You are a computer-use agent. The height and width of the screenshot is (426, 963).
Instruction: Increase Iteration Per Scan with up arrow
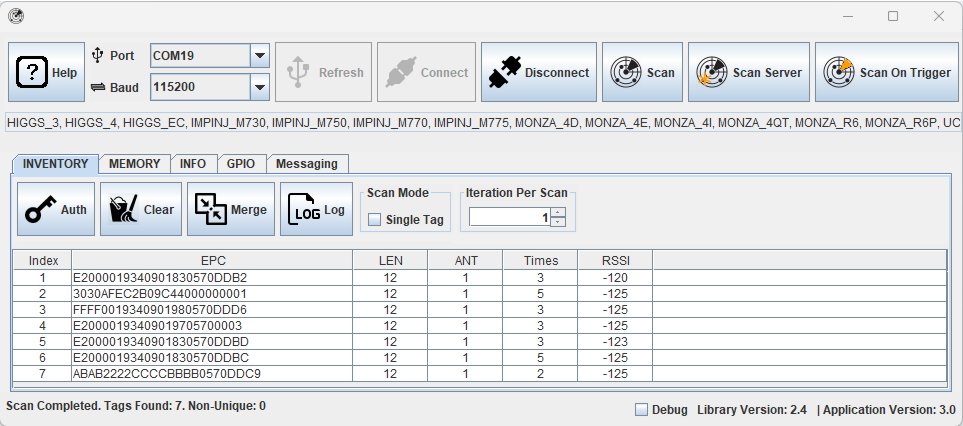(x=558, y=212)
